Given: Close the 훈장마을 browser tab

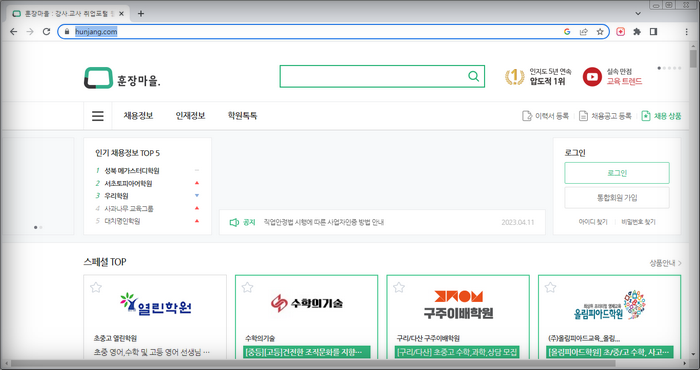Looking at the screenshot, I should pyautogui.click(x=121, y=14).
